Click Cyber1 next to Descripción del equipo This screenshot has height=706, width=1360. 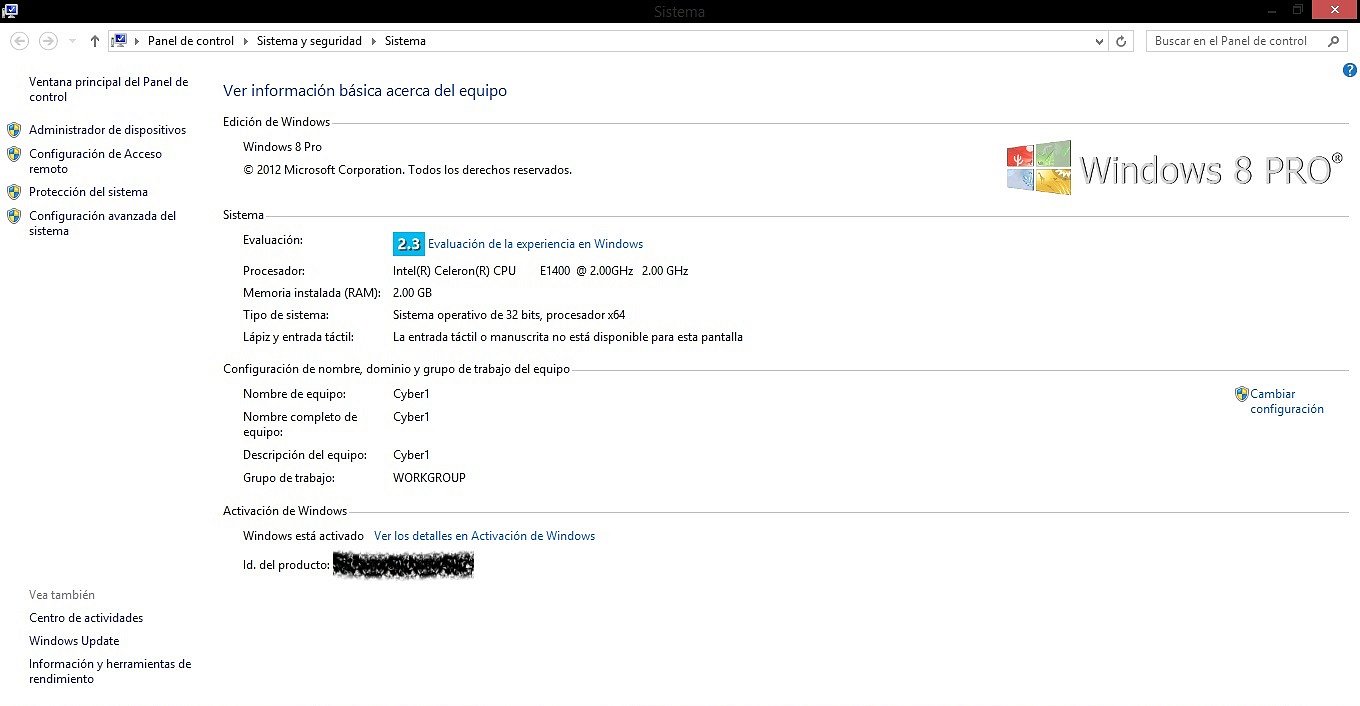(411, 455)
